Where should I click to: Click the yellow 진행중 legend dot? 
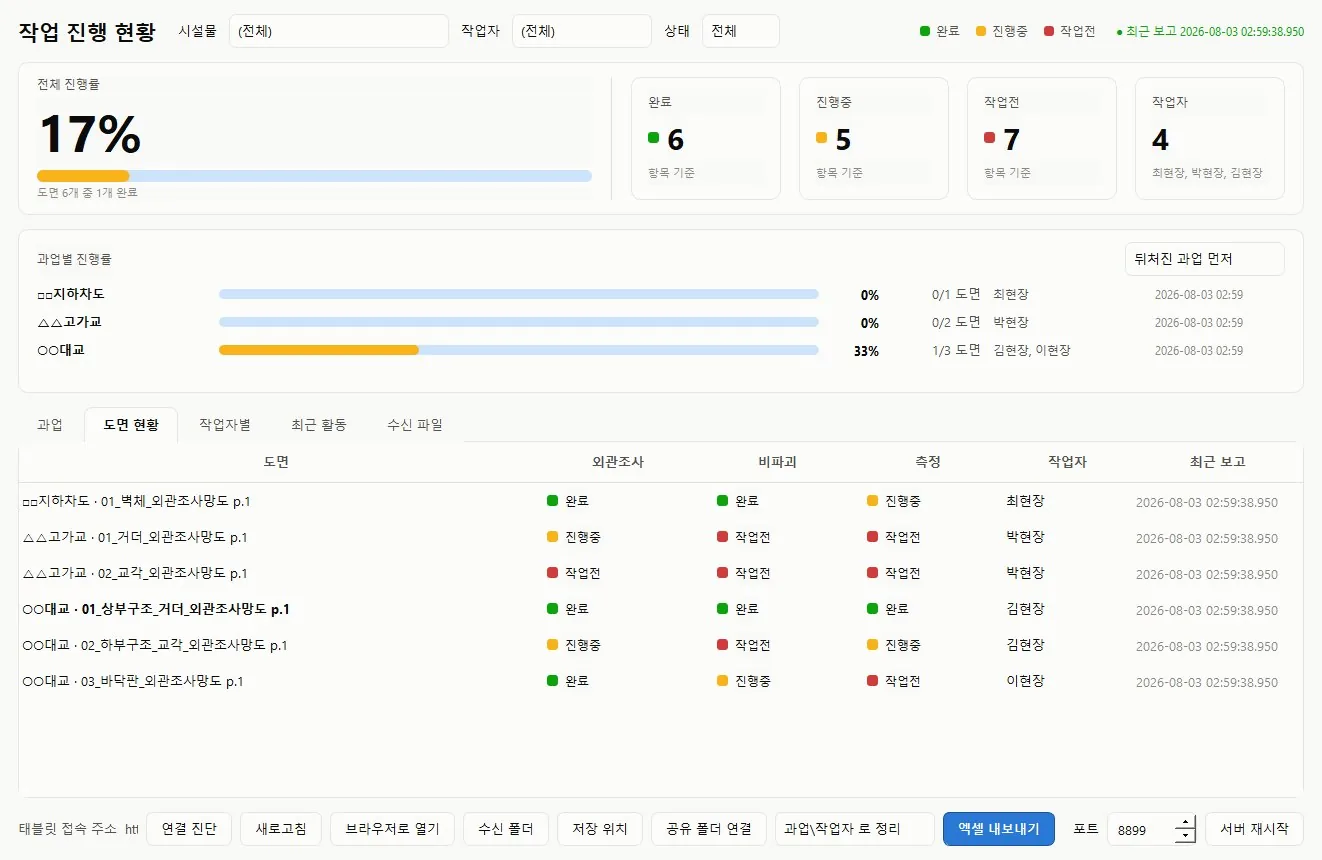tap(981, 31)
